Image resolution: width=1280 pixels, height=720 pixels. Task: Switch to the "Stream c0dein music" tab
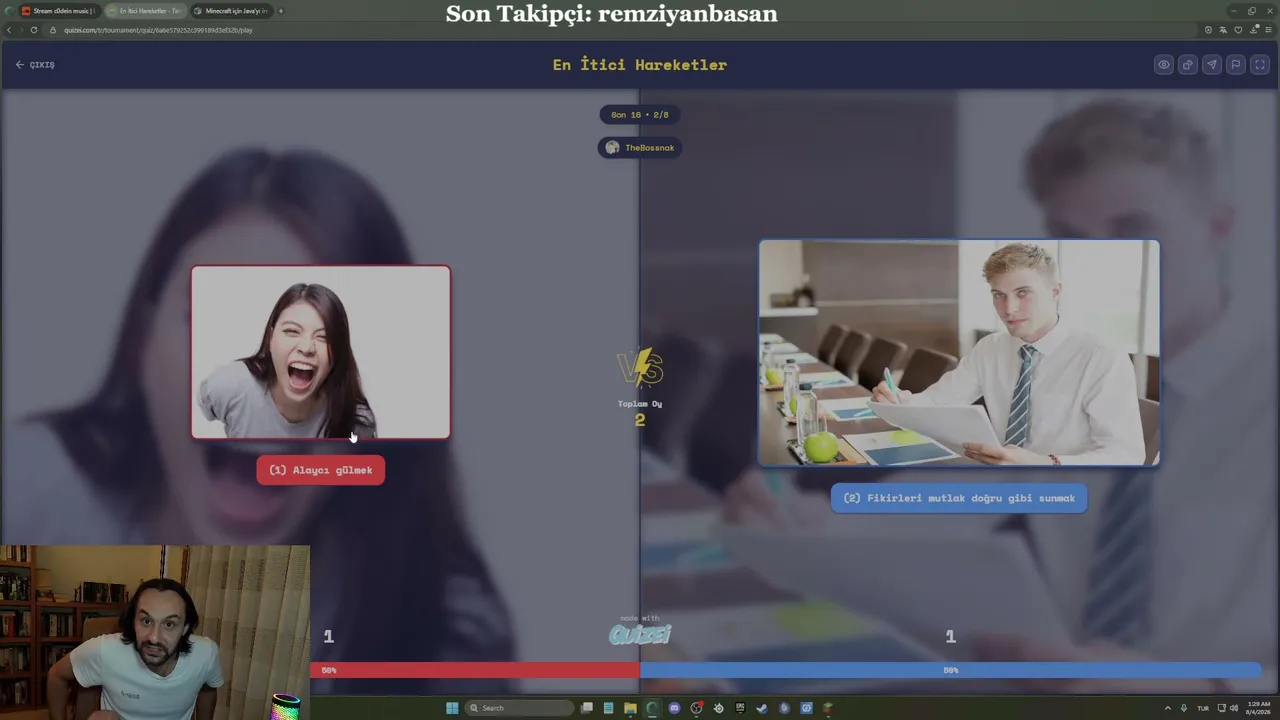58,11
